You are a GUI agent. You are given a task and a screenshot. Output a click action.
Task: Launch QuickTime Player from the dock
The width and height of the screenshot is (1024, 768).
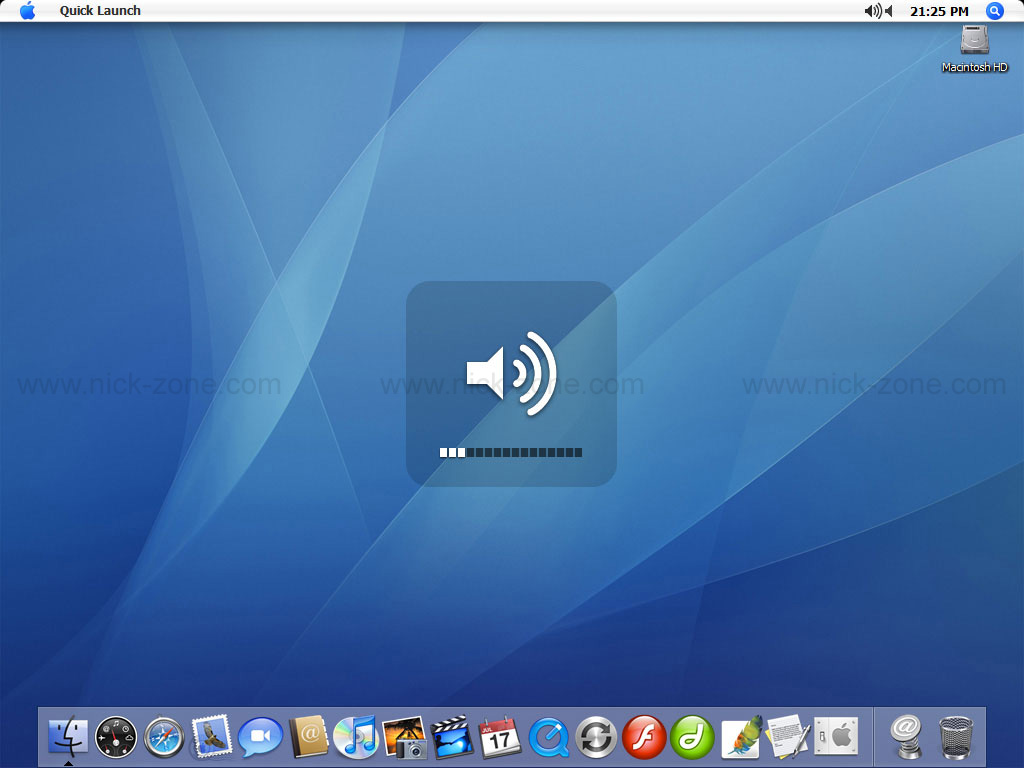tap(549, 738)
